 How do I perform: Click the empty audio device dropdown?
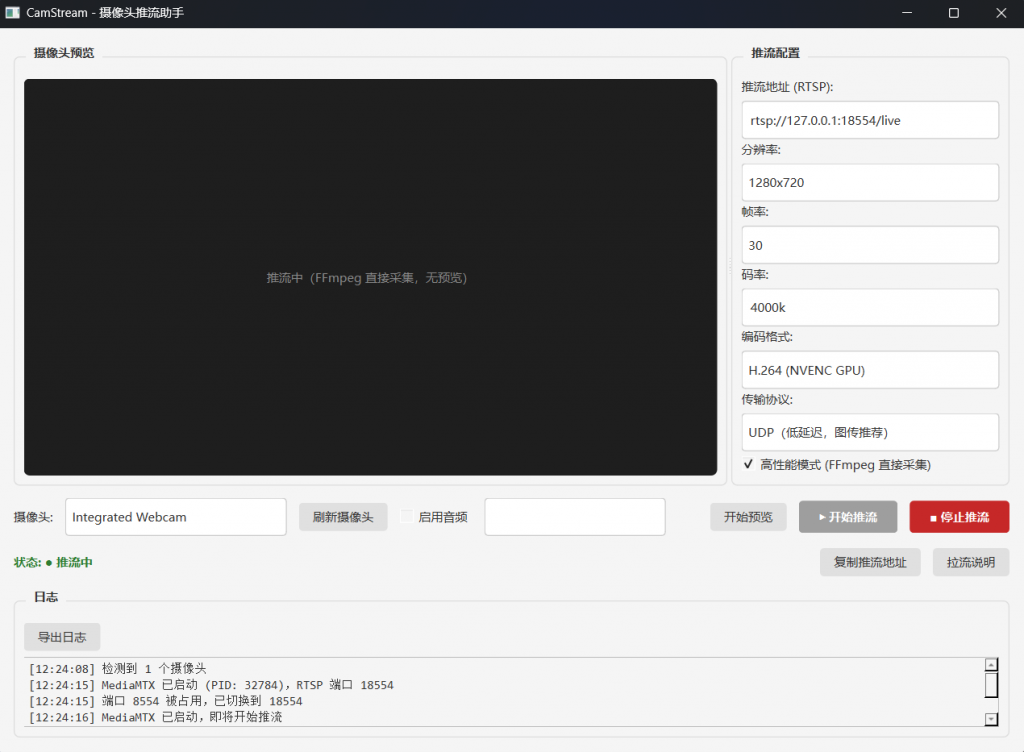click(x=574, y=517)
